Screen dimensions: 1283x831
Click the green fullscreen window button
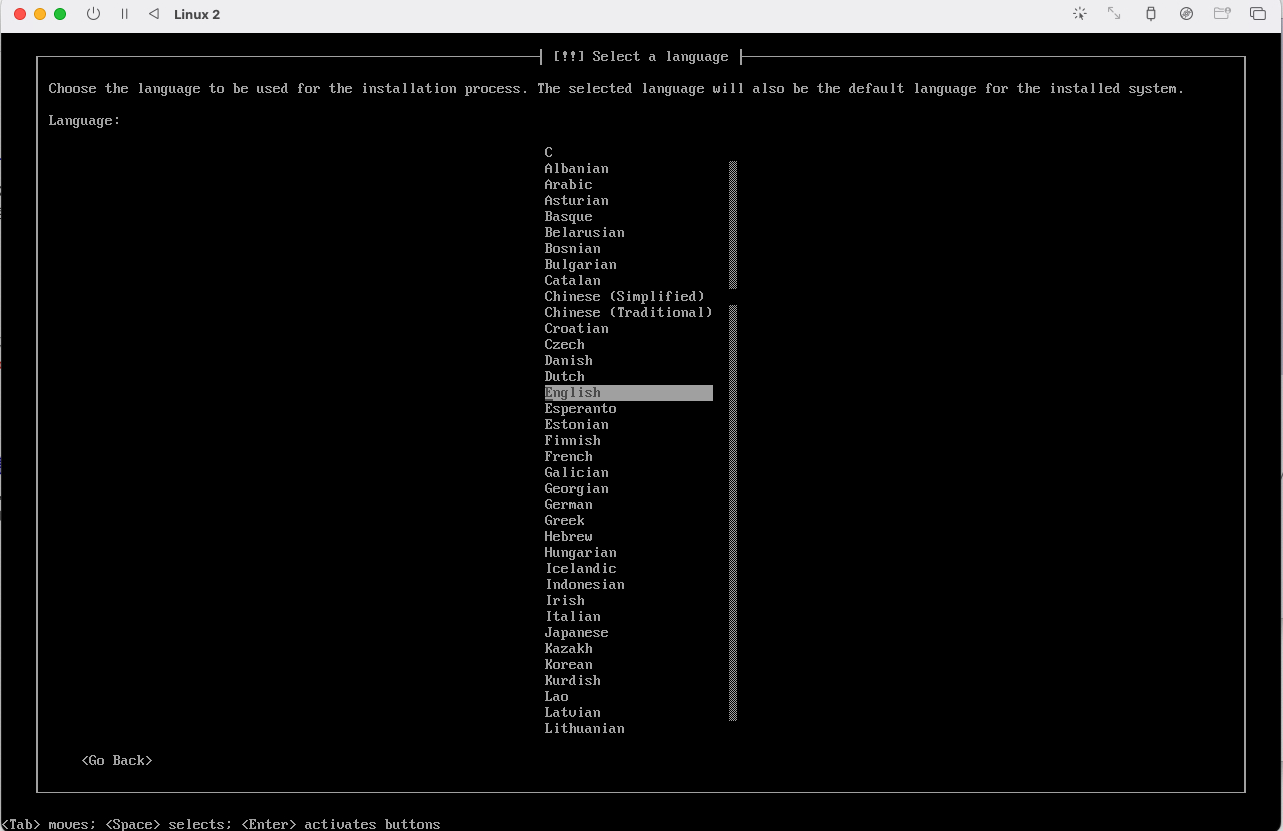click(60, 14)
